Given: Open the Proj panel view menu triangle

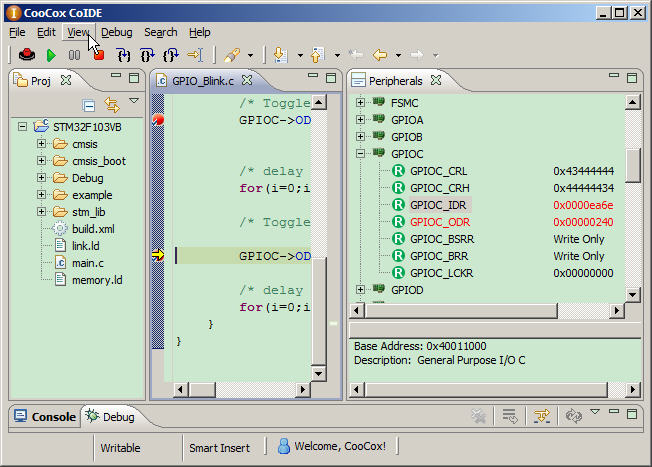Looking at the screenshot, I should (x=134, y=101).
